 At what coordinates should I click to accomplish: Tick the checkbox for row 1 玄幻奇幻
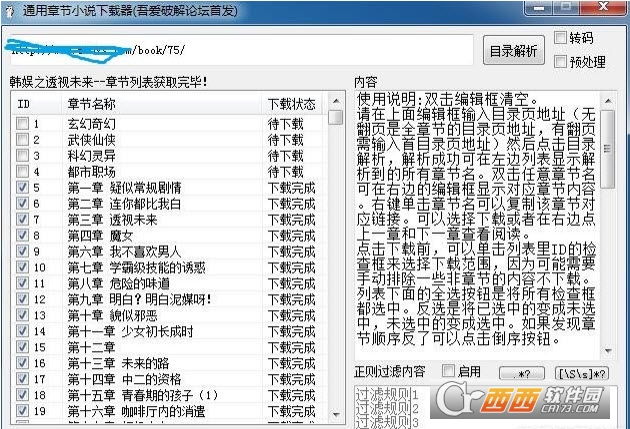click(22, 123)
